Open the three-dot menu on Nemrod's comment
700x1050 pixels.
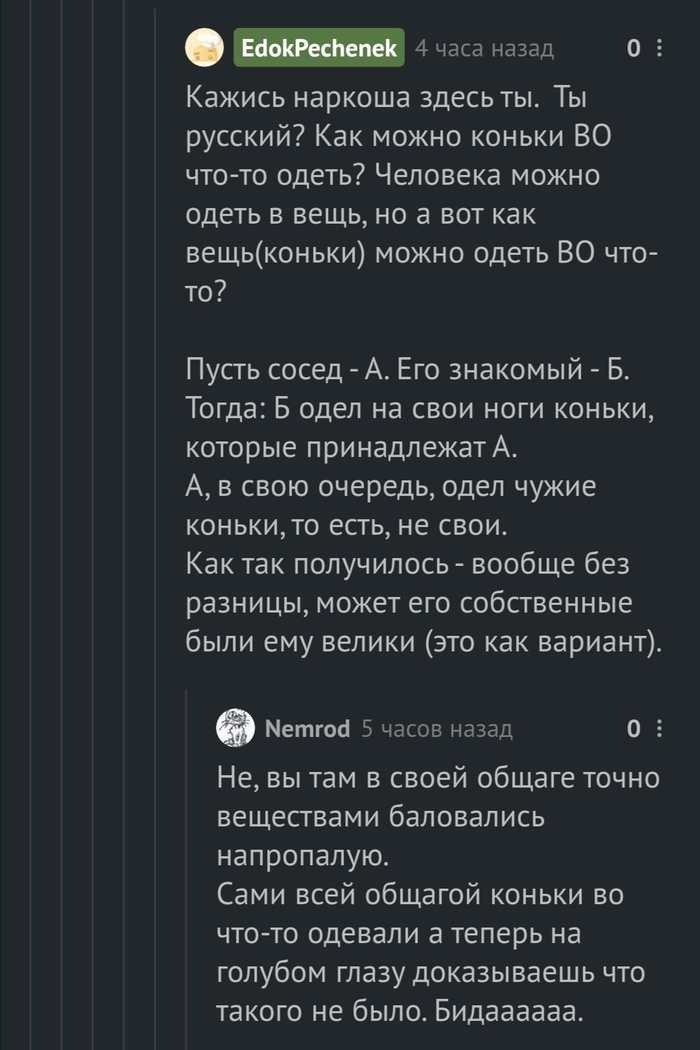(x=658, y=729)
